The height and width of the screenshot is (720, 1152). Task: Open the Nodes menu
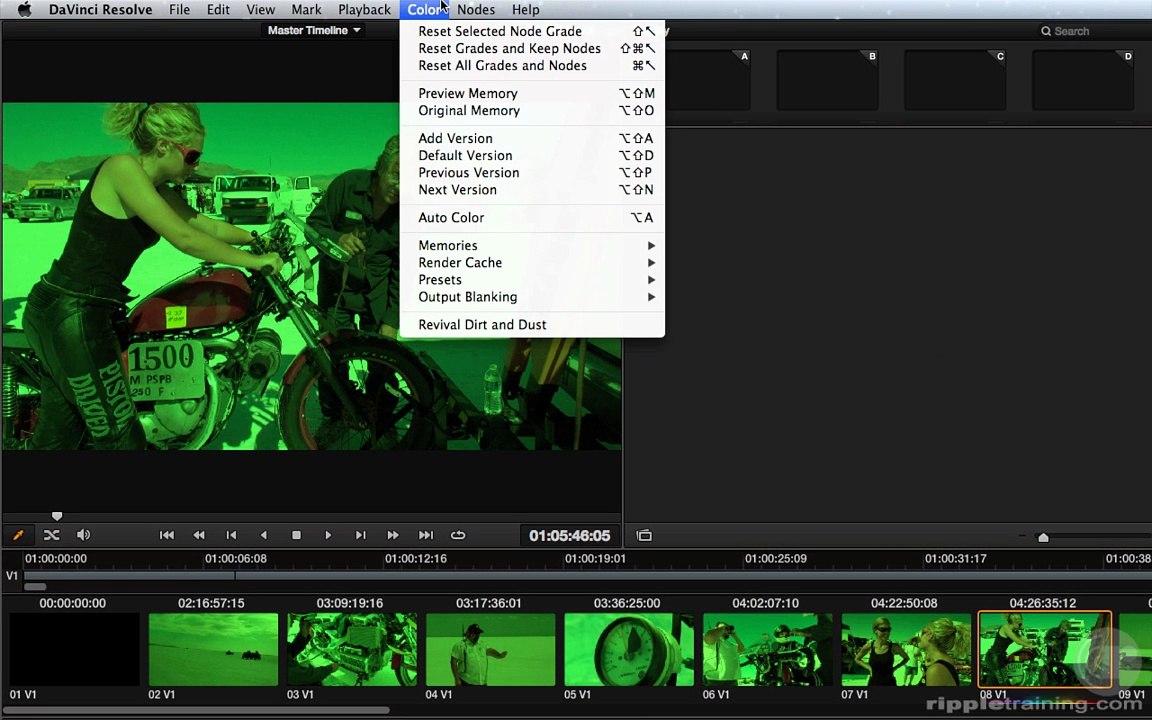coord(476,10)
